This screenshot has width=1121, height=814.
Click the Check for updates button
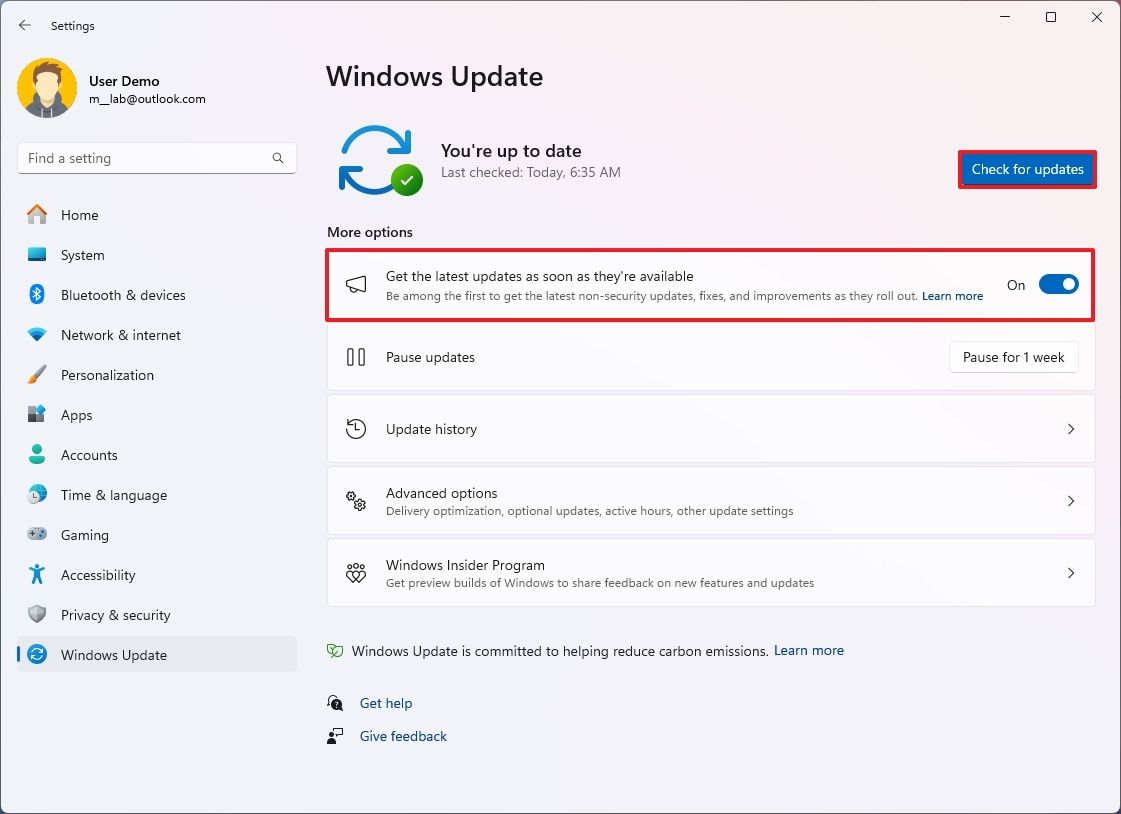pyautogui.click(x=1027, y=169)
